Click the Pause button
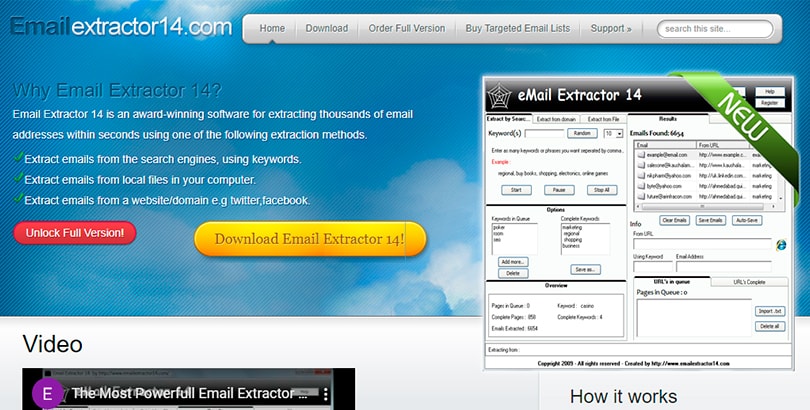The width and height of the screenshot is (810, 410). [x=559, y=190]
